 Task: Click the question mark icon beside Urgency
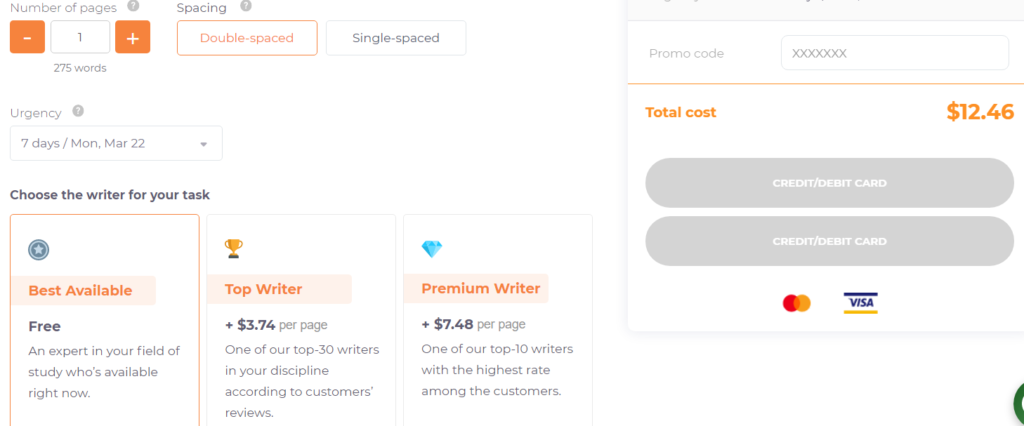click(x=78, y=110)
